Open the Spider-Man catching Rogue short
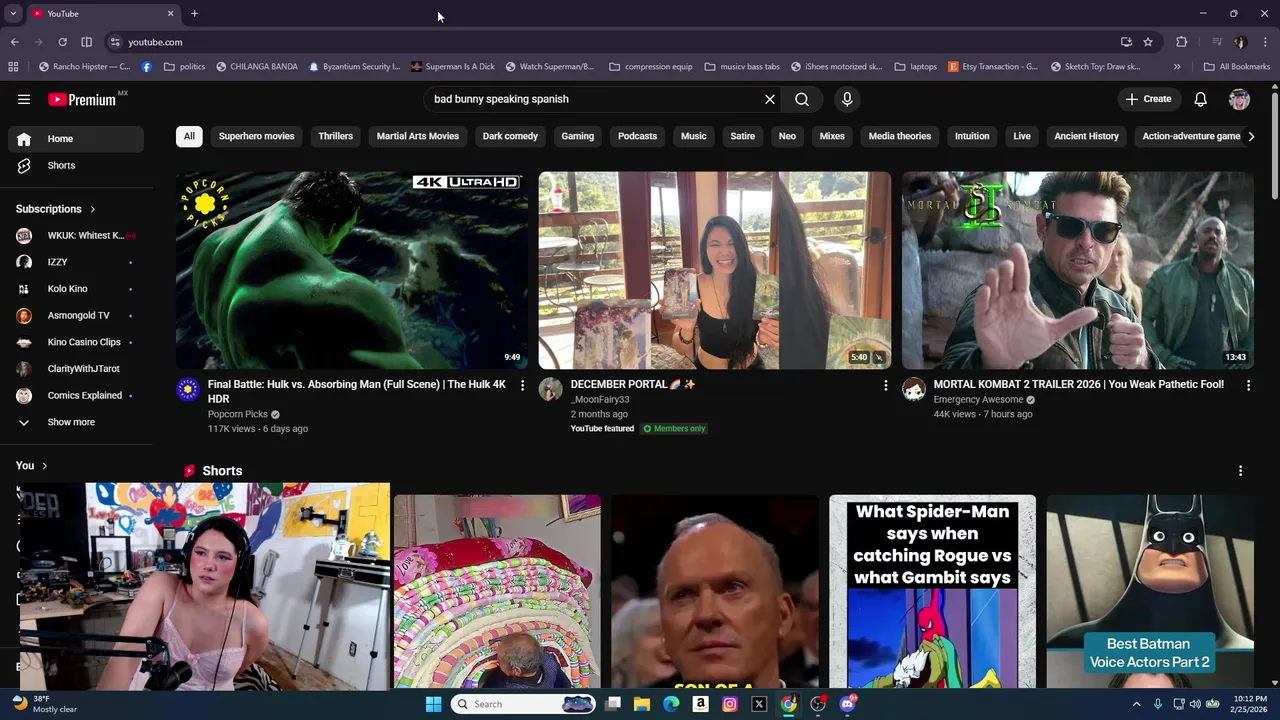 pyautogui.click(x=932, y=591)
